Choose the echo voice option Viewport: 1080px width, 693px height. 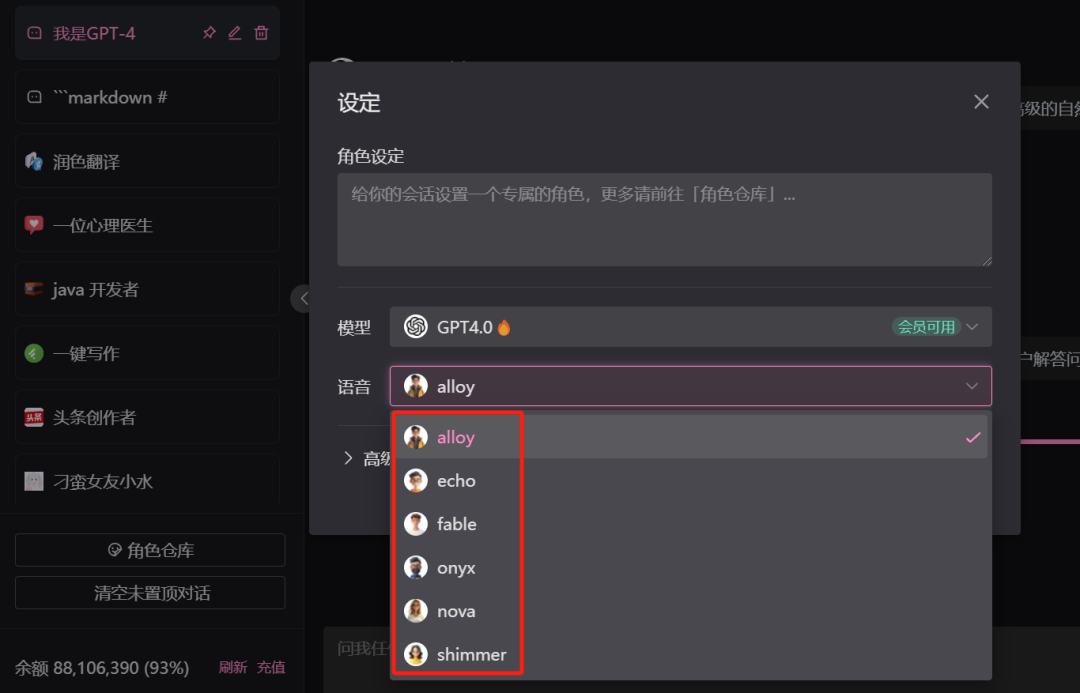(x=690, y=480)
